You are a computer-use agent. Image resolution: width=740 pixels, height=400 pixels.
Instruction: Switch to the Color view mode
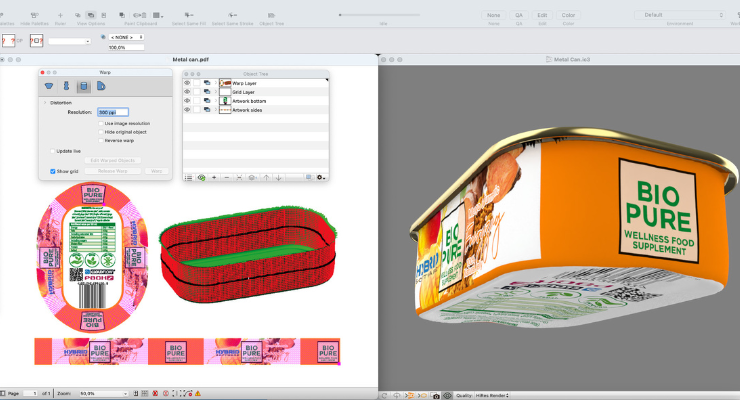[568, 15]
